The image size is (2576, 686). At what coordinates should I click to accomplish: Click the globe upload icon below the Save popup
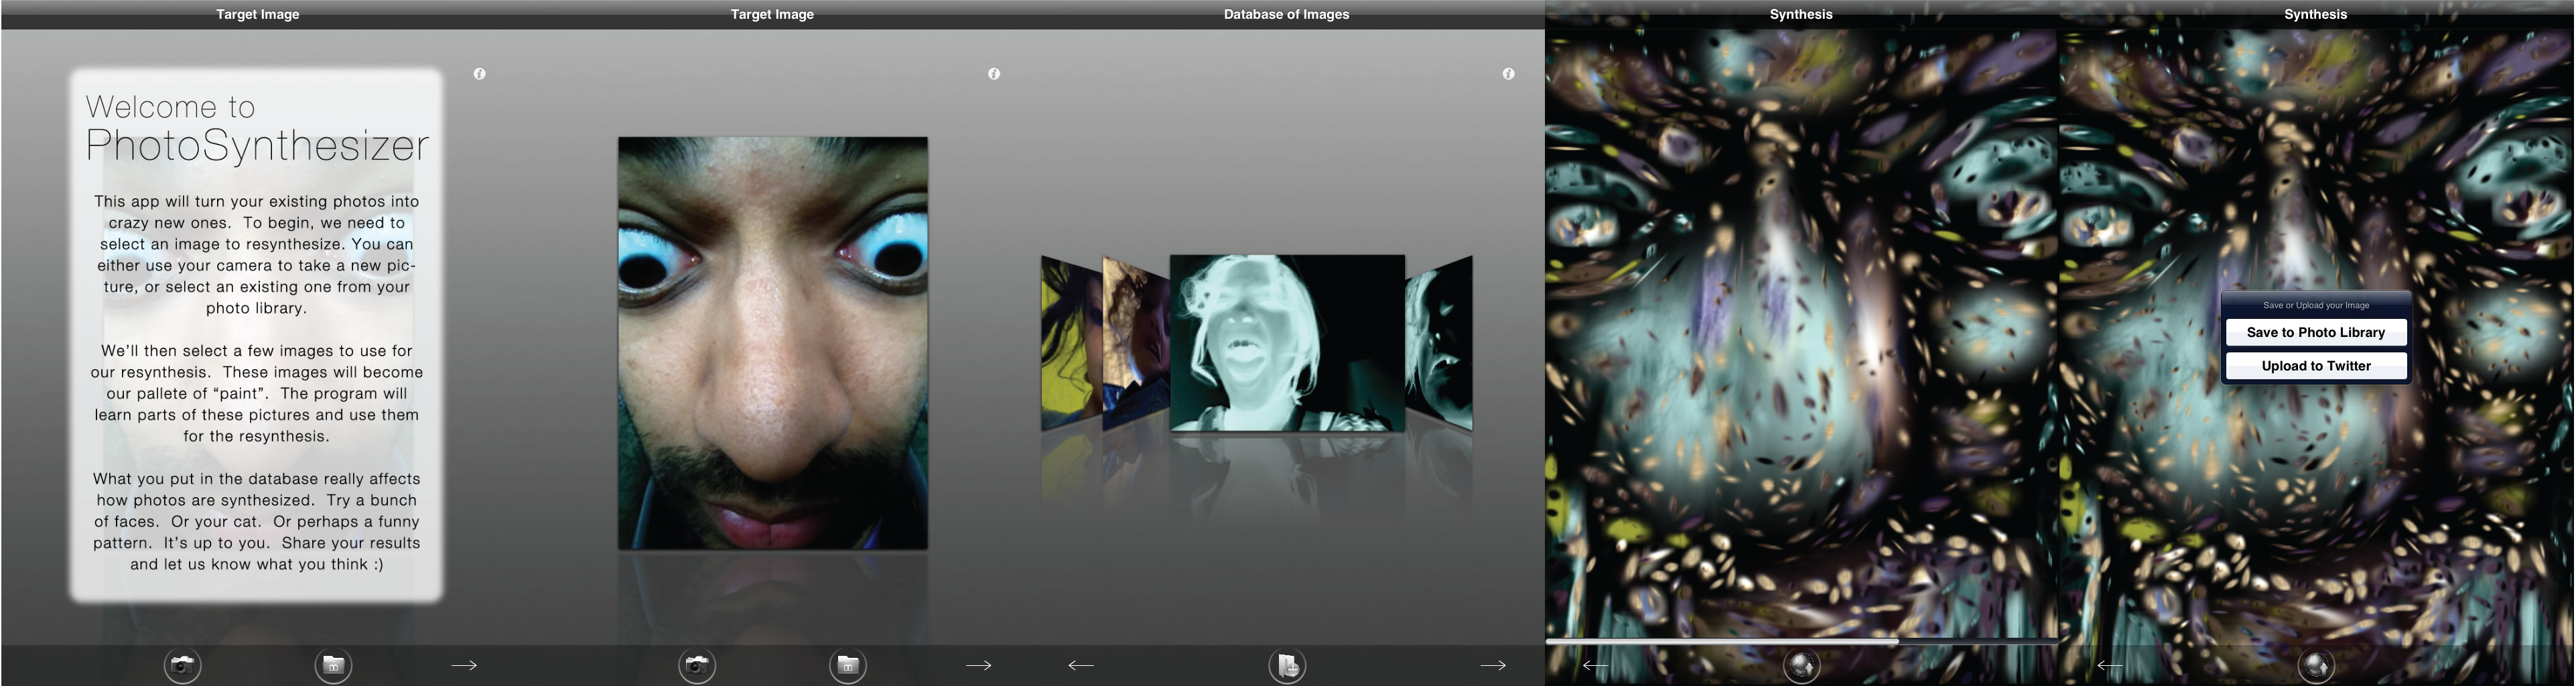pyautogui.click(x=2316, y=665)
